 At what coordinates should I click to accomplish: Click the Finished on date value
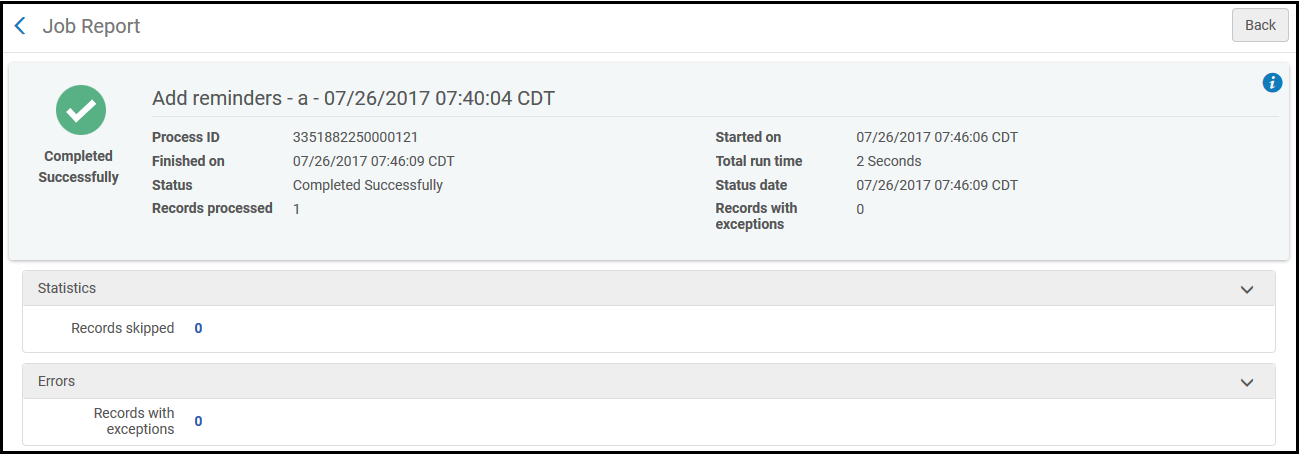374,161
